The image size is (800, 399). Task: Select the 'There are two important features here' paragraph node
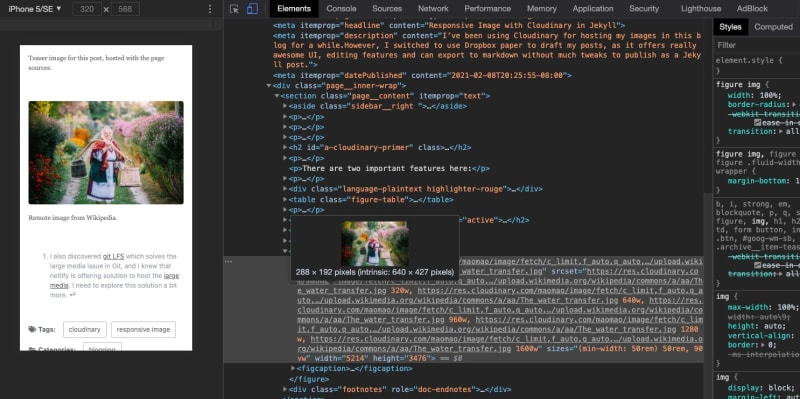(x=389, y=168)
